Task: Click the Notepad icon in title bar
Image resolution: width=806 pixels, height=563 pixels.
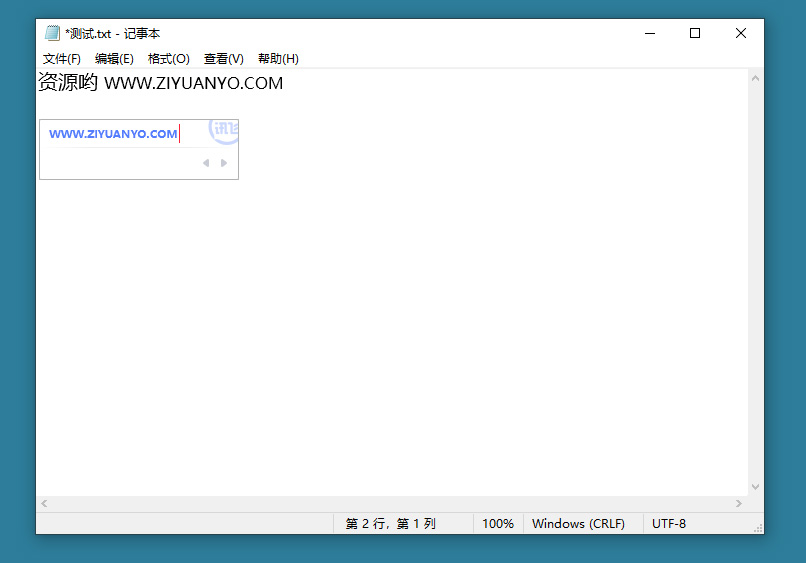Action: 52,33
